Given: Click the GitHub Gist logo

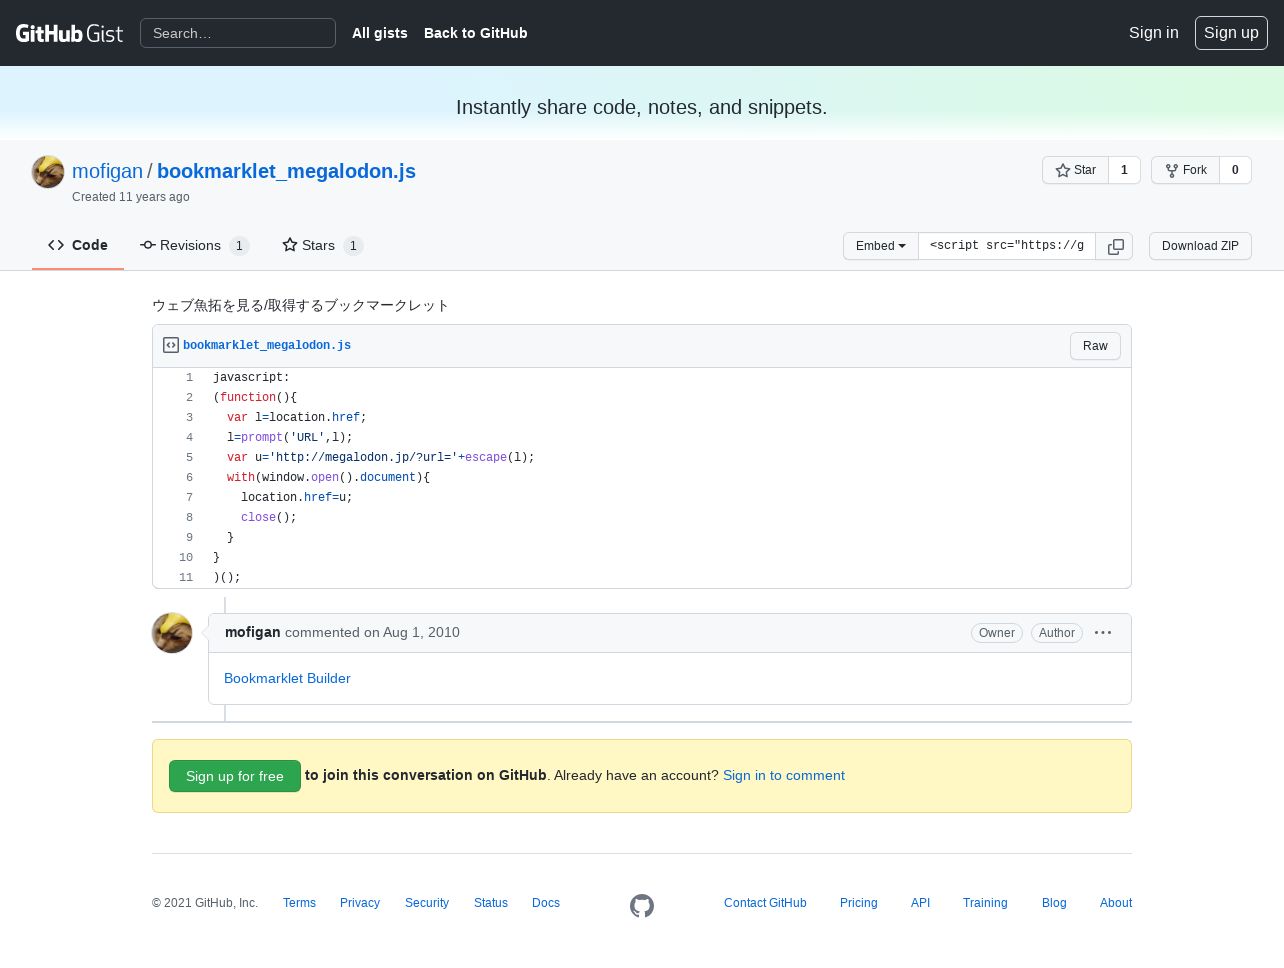Looking at the screenshot, I should pos(69,33).
